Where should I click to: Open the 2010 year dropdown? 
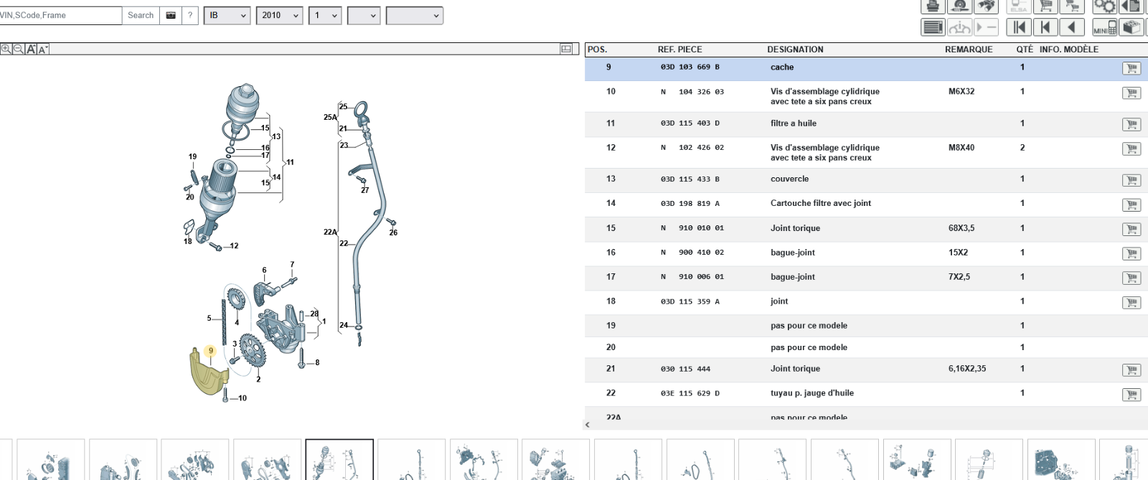tap(280, 15)
